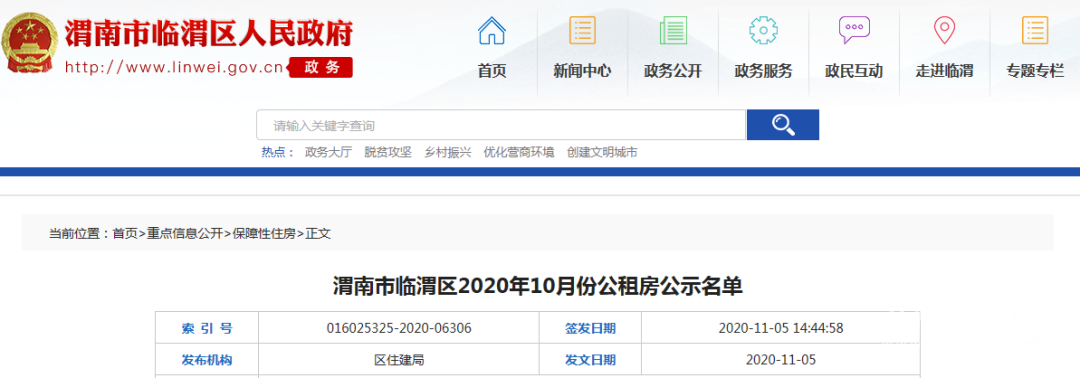The image size is (1080, 378).
Task: Open the 政务公开 menu item
Action: tap(673, 71)
